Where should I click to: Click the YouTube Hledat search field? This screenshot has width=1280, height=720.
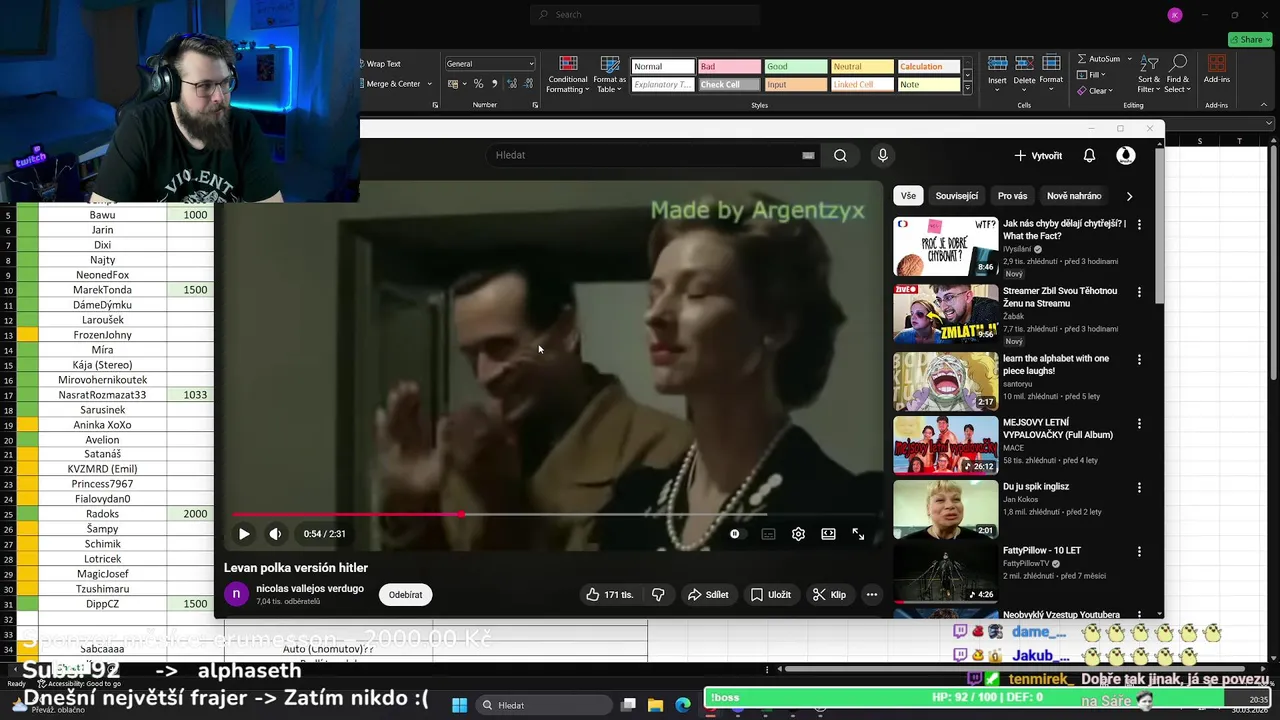click(650, 155)
